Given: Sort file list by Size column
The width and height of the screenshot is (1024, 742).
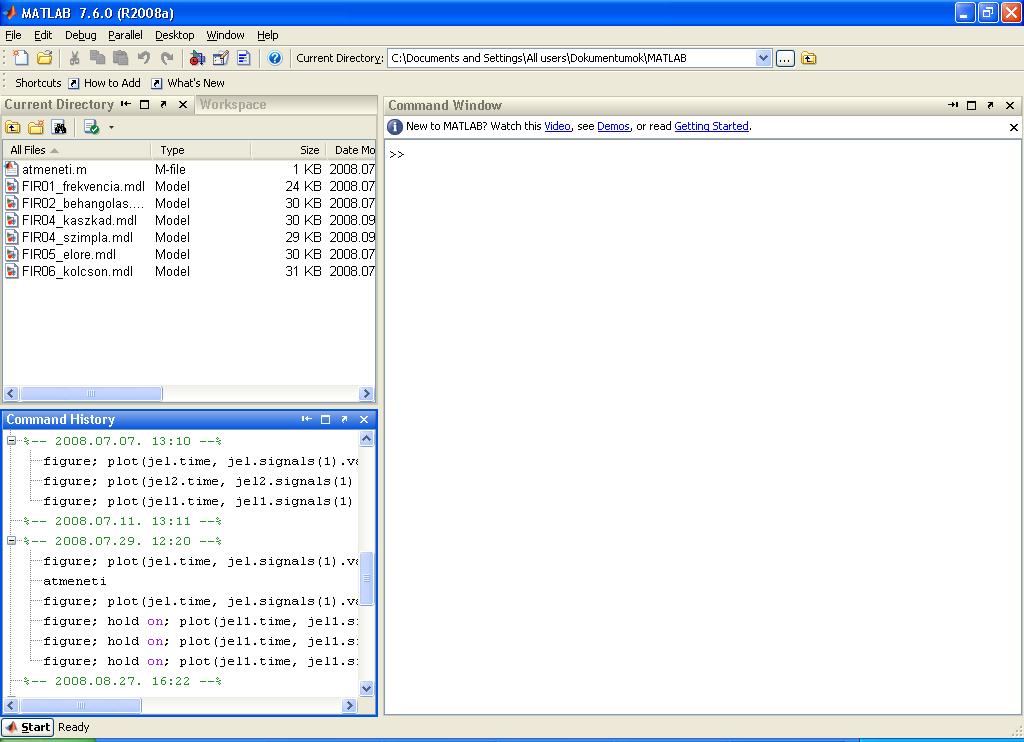Looking at the screenshot, I should (288, 150).
